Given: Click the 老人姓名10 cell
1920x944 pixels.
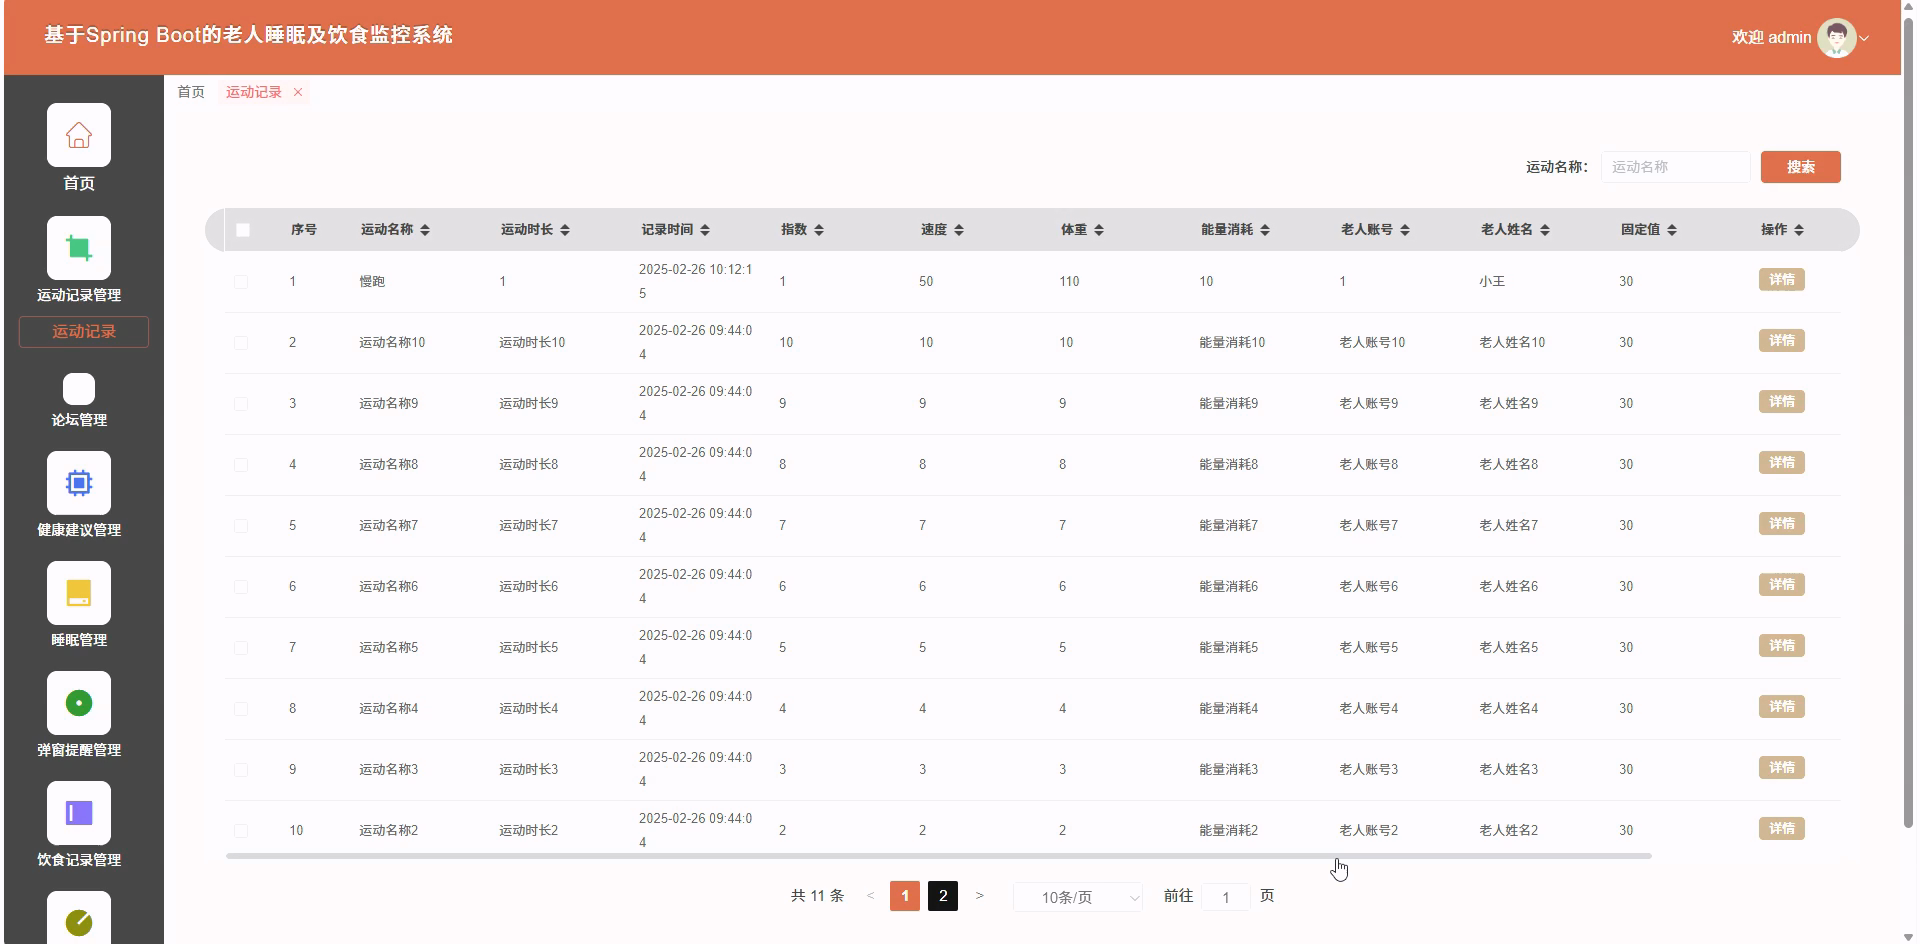Looking at the screenshot, I should (x=1512, y=343).
